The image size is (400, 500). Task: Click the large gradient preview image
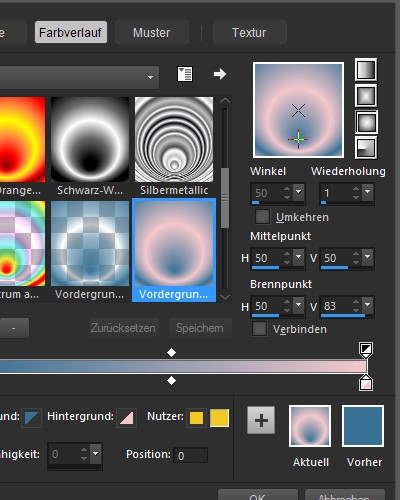298,110
